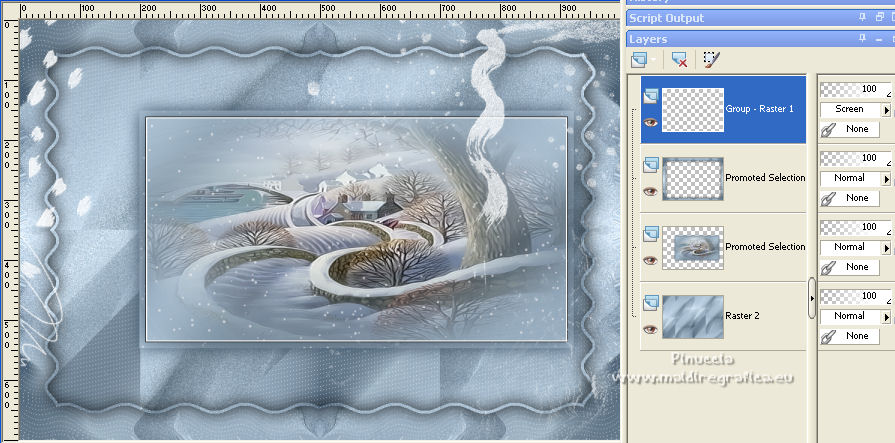Click opacity slider of Raster 2 layer
Image resolution: width=895 pixels, height=443 pixels.
(856, 296)
